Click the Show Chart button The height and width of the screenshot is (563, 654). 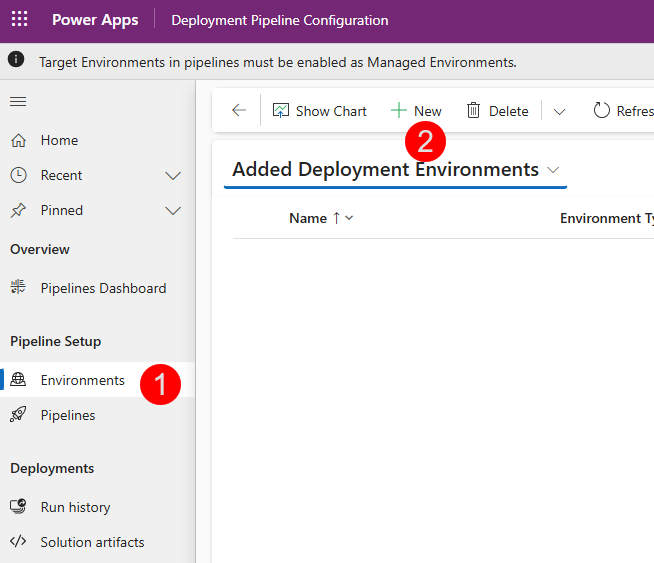coord(319,111)
